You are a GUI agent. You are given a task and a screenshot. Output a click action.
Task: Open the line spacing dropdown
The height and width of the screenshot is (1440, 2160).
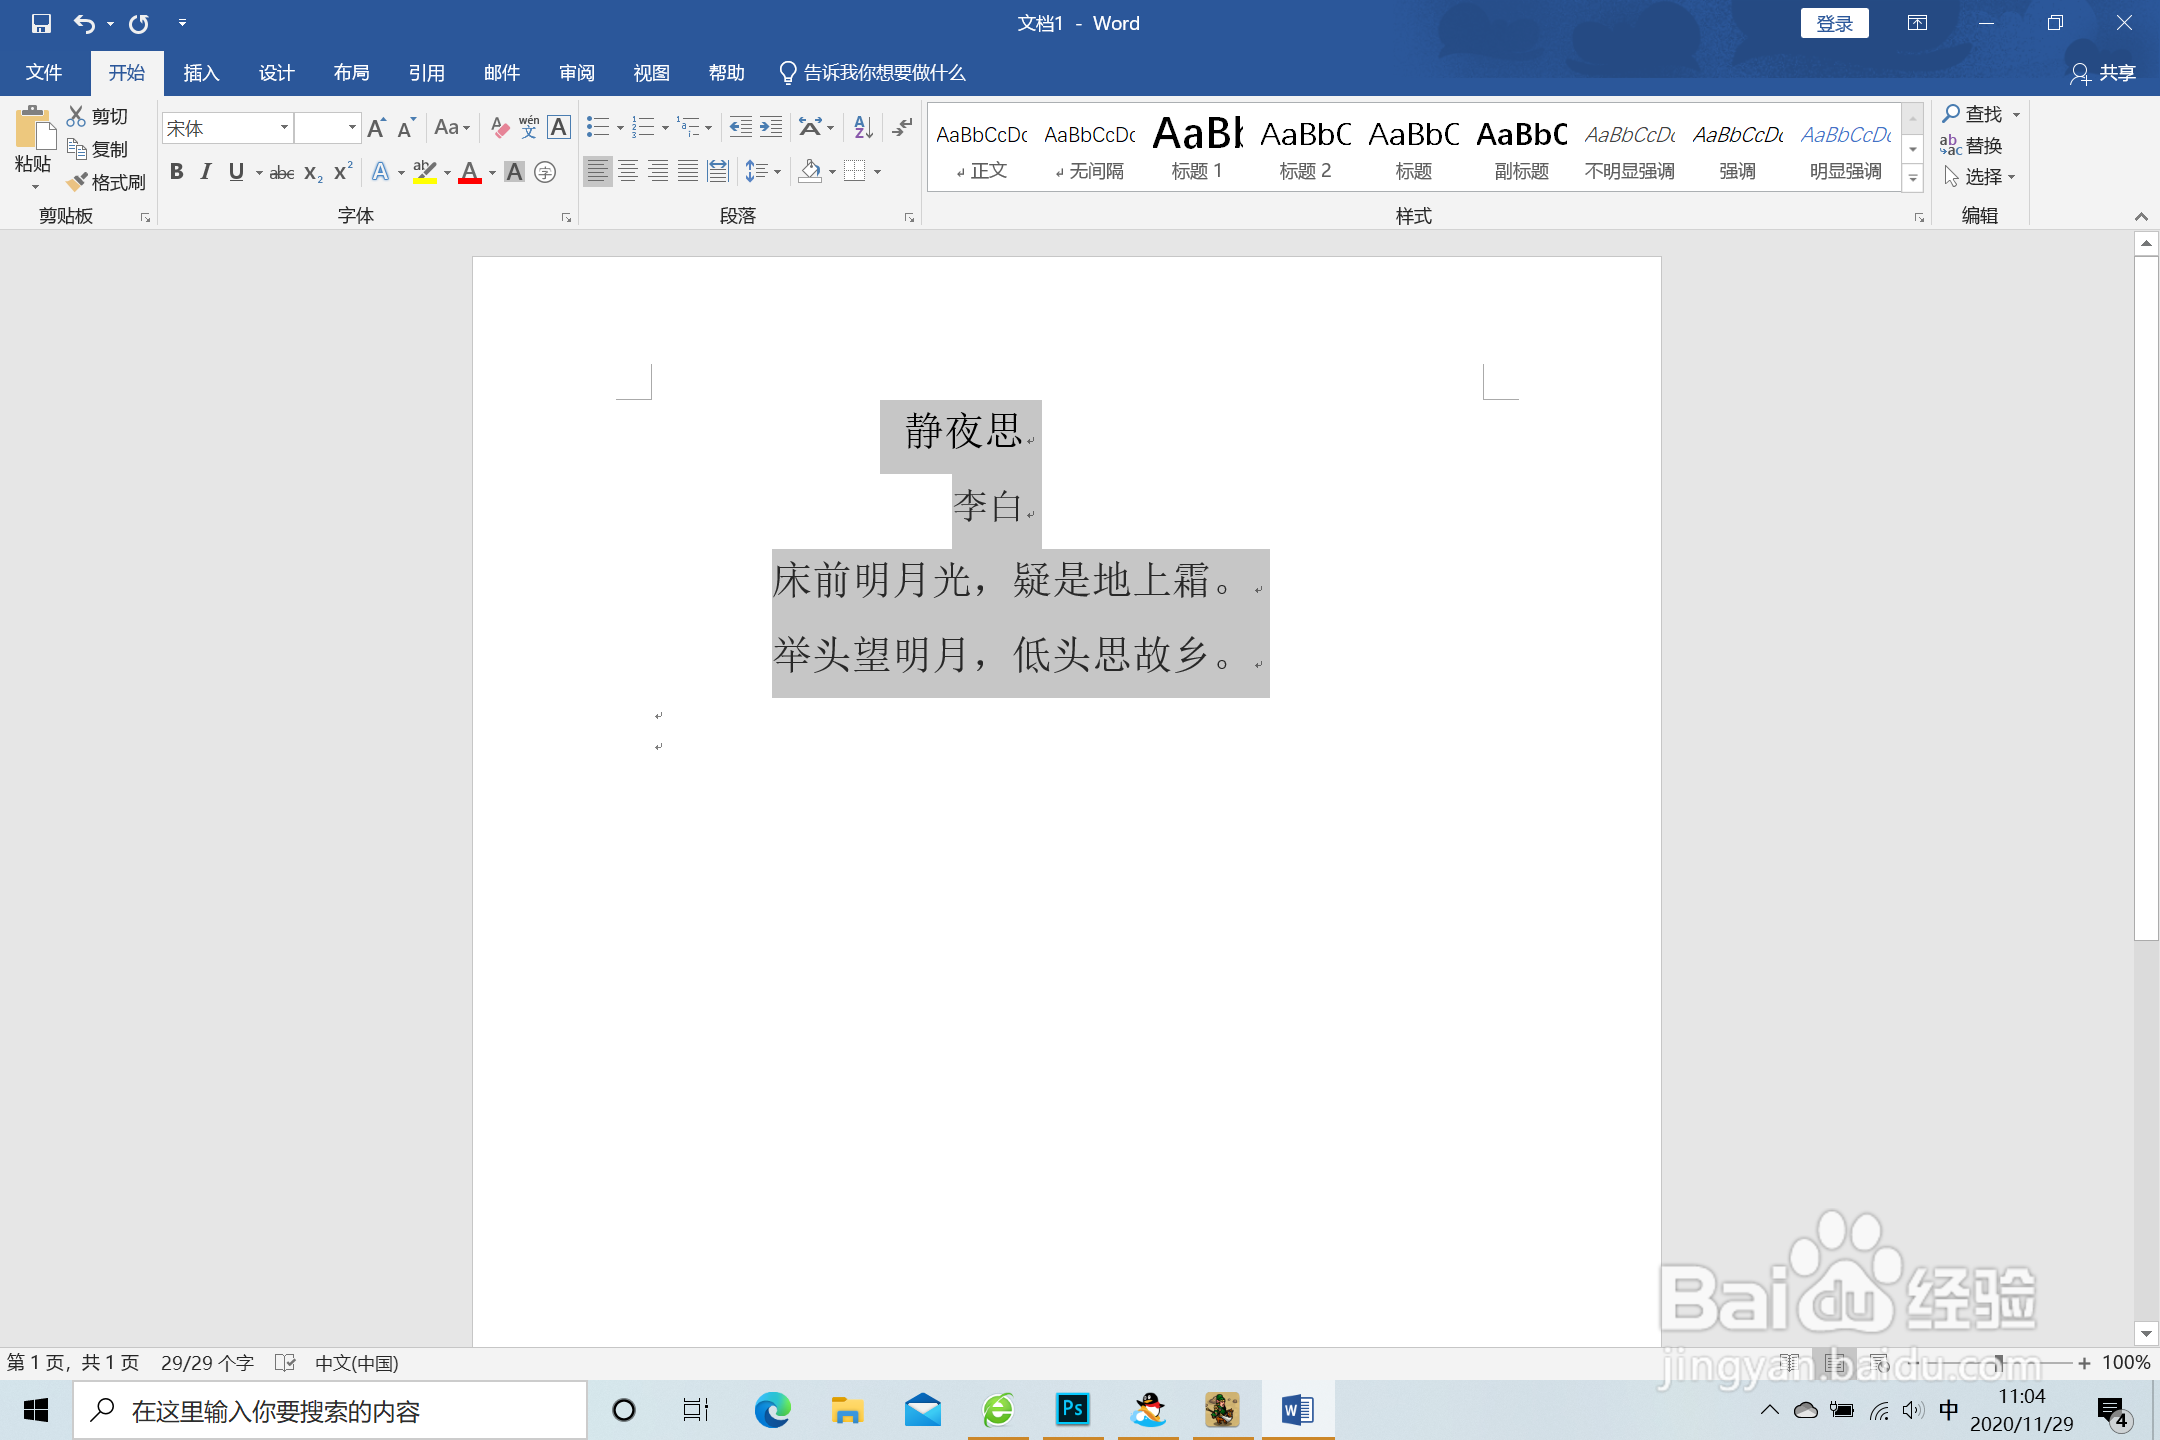pyautogui.click(x=763, y=172)
